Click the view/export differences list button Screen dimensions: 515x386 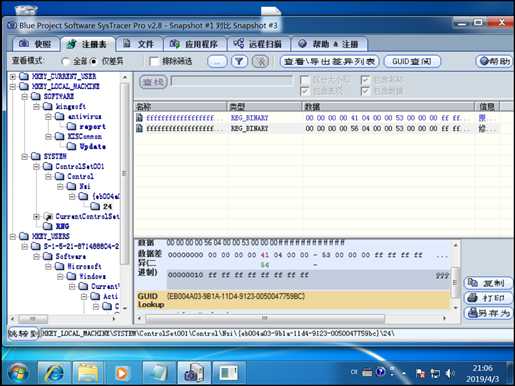(329, 61)
